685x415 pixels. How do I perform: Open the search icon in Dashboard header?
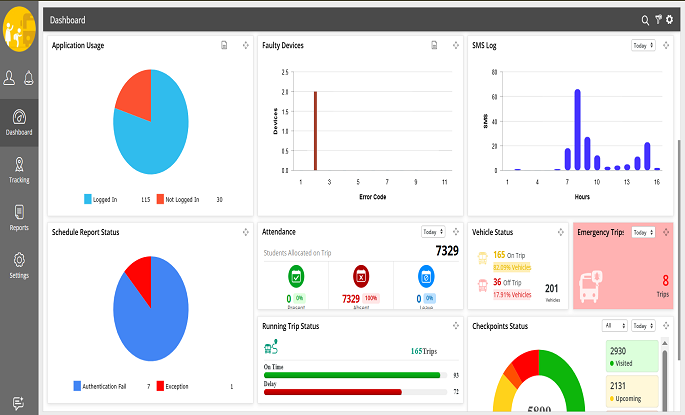tap(645, 20)
